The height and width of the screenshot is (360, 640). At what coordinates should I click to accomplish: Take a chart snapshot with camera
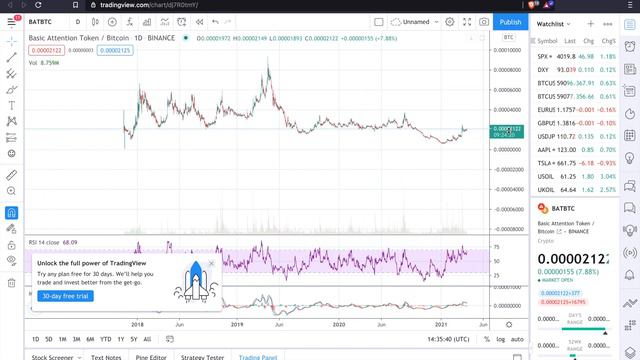coord(484,22)
